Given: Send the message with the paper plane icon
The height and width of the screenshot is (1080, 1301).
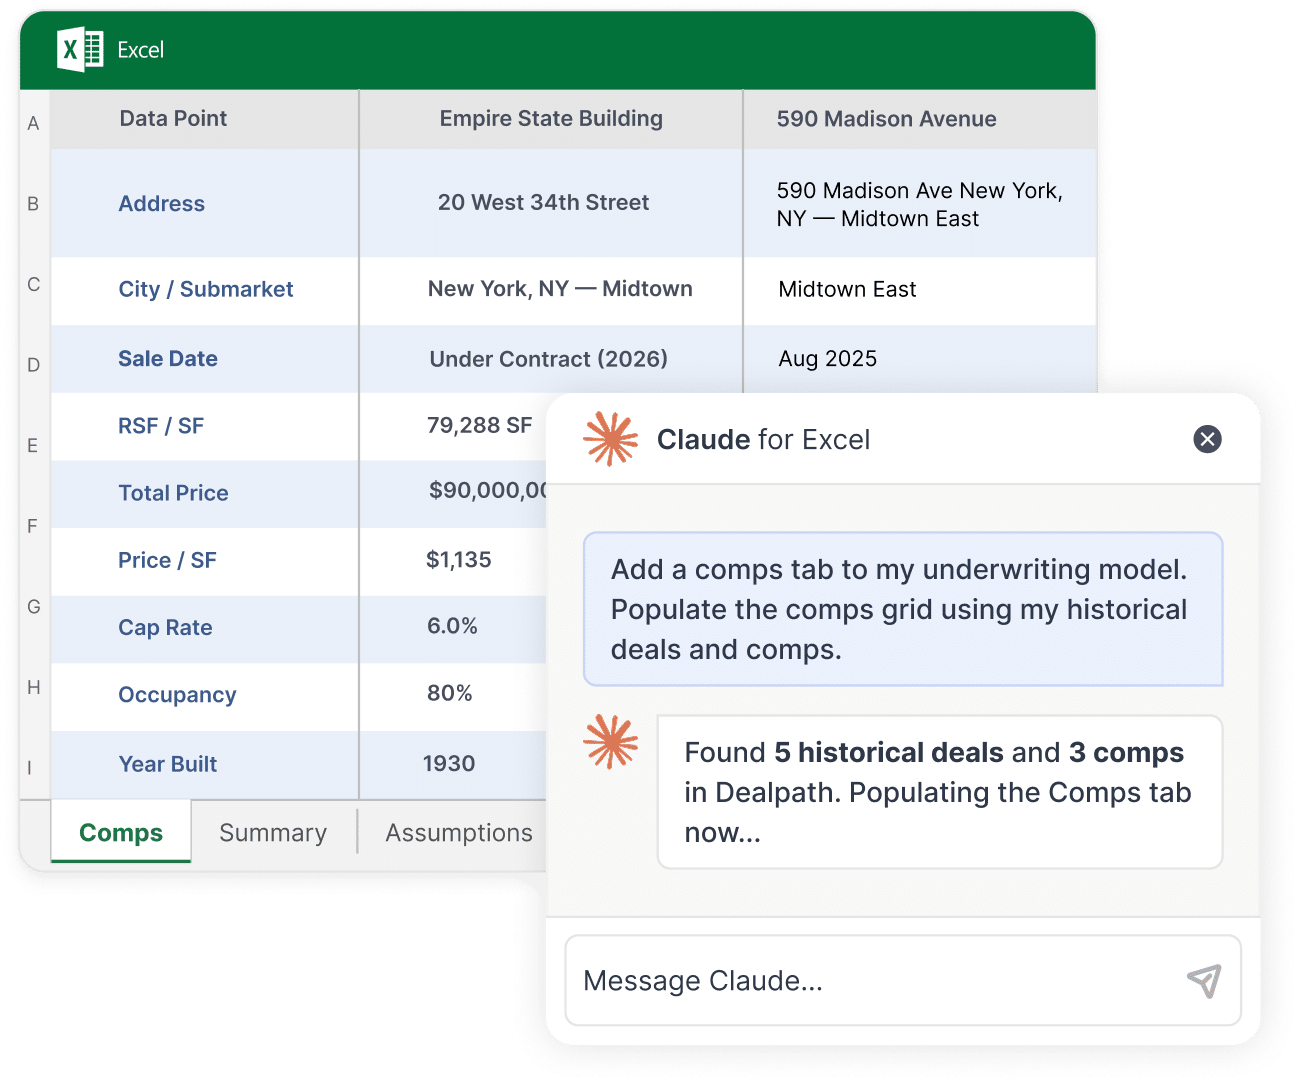Looking at the screenshot, I should coord(1204,981).
